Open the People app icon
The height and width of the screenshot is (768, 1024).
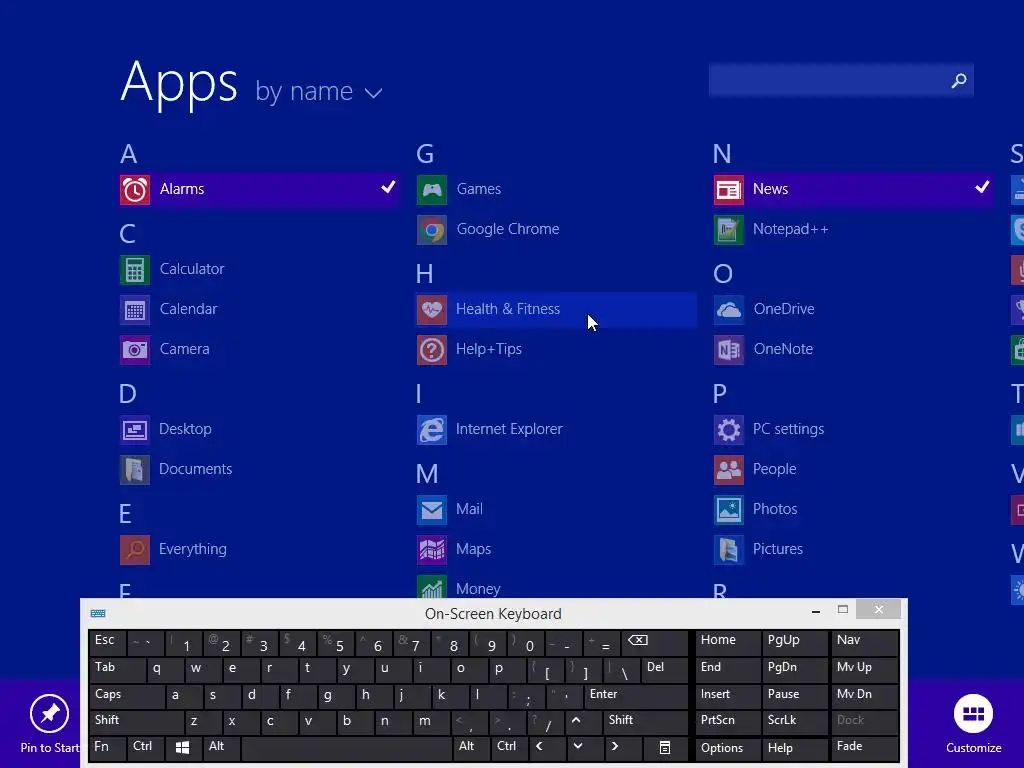pos(728,470)
